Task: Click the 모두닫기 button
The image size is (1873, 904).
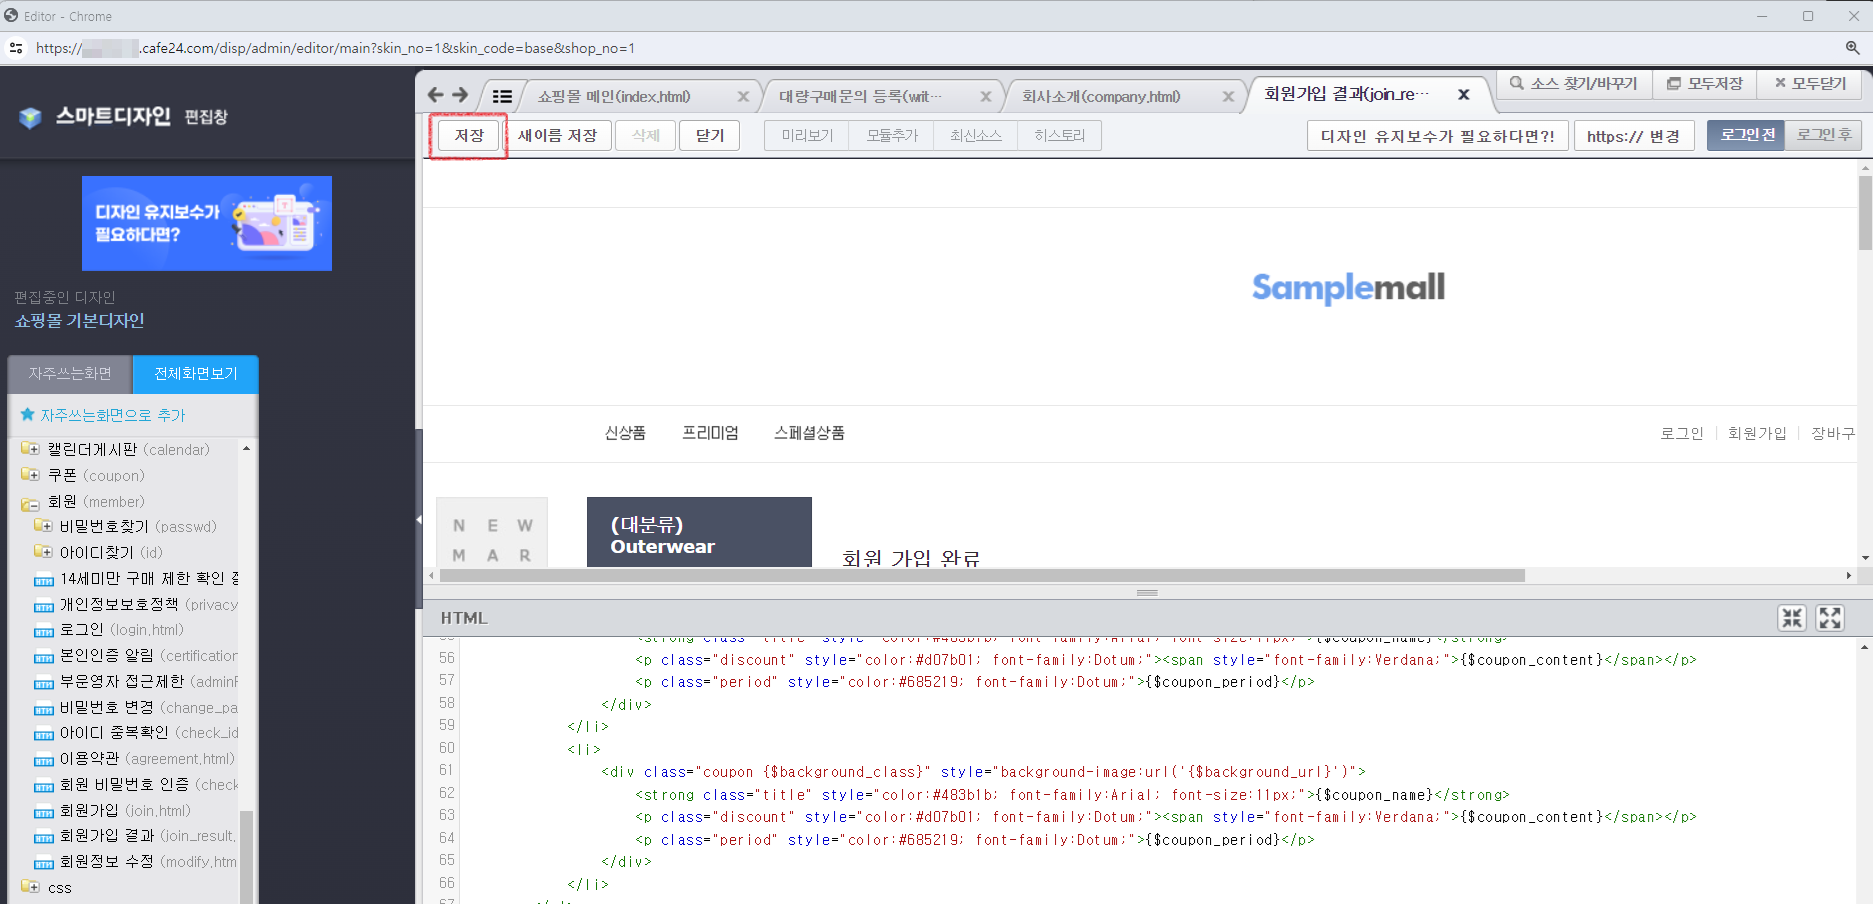Action: tap(1810, 84)
